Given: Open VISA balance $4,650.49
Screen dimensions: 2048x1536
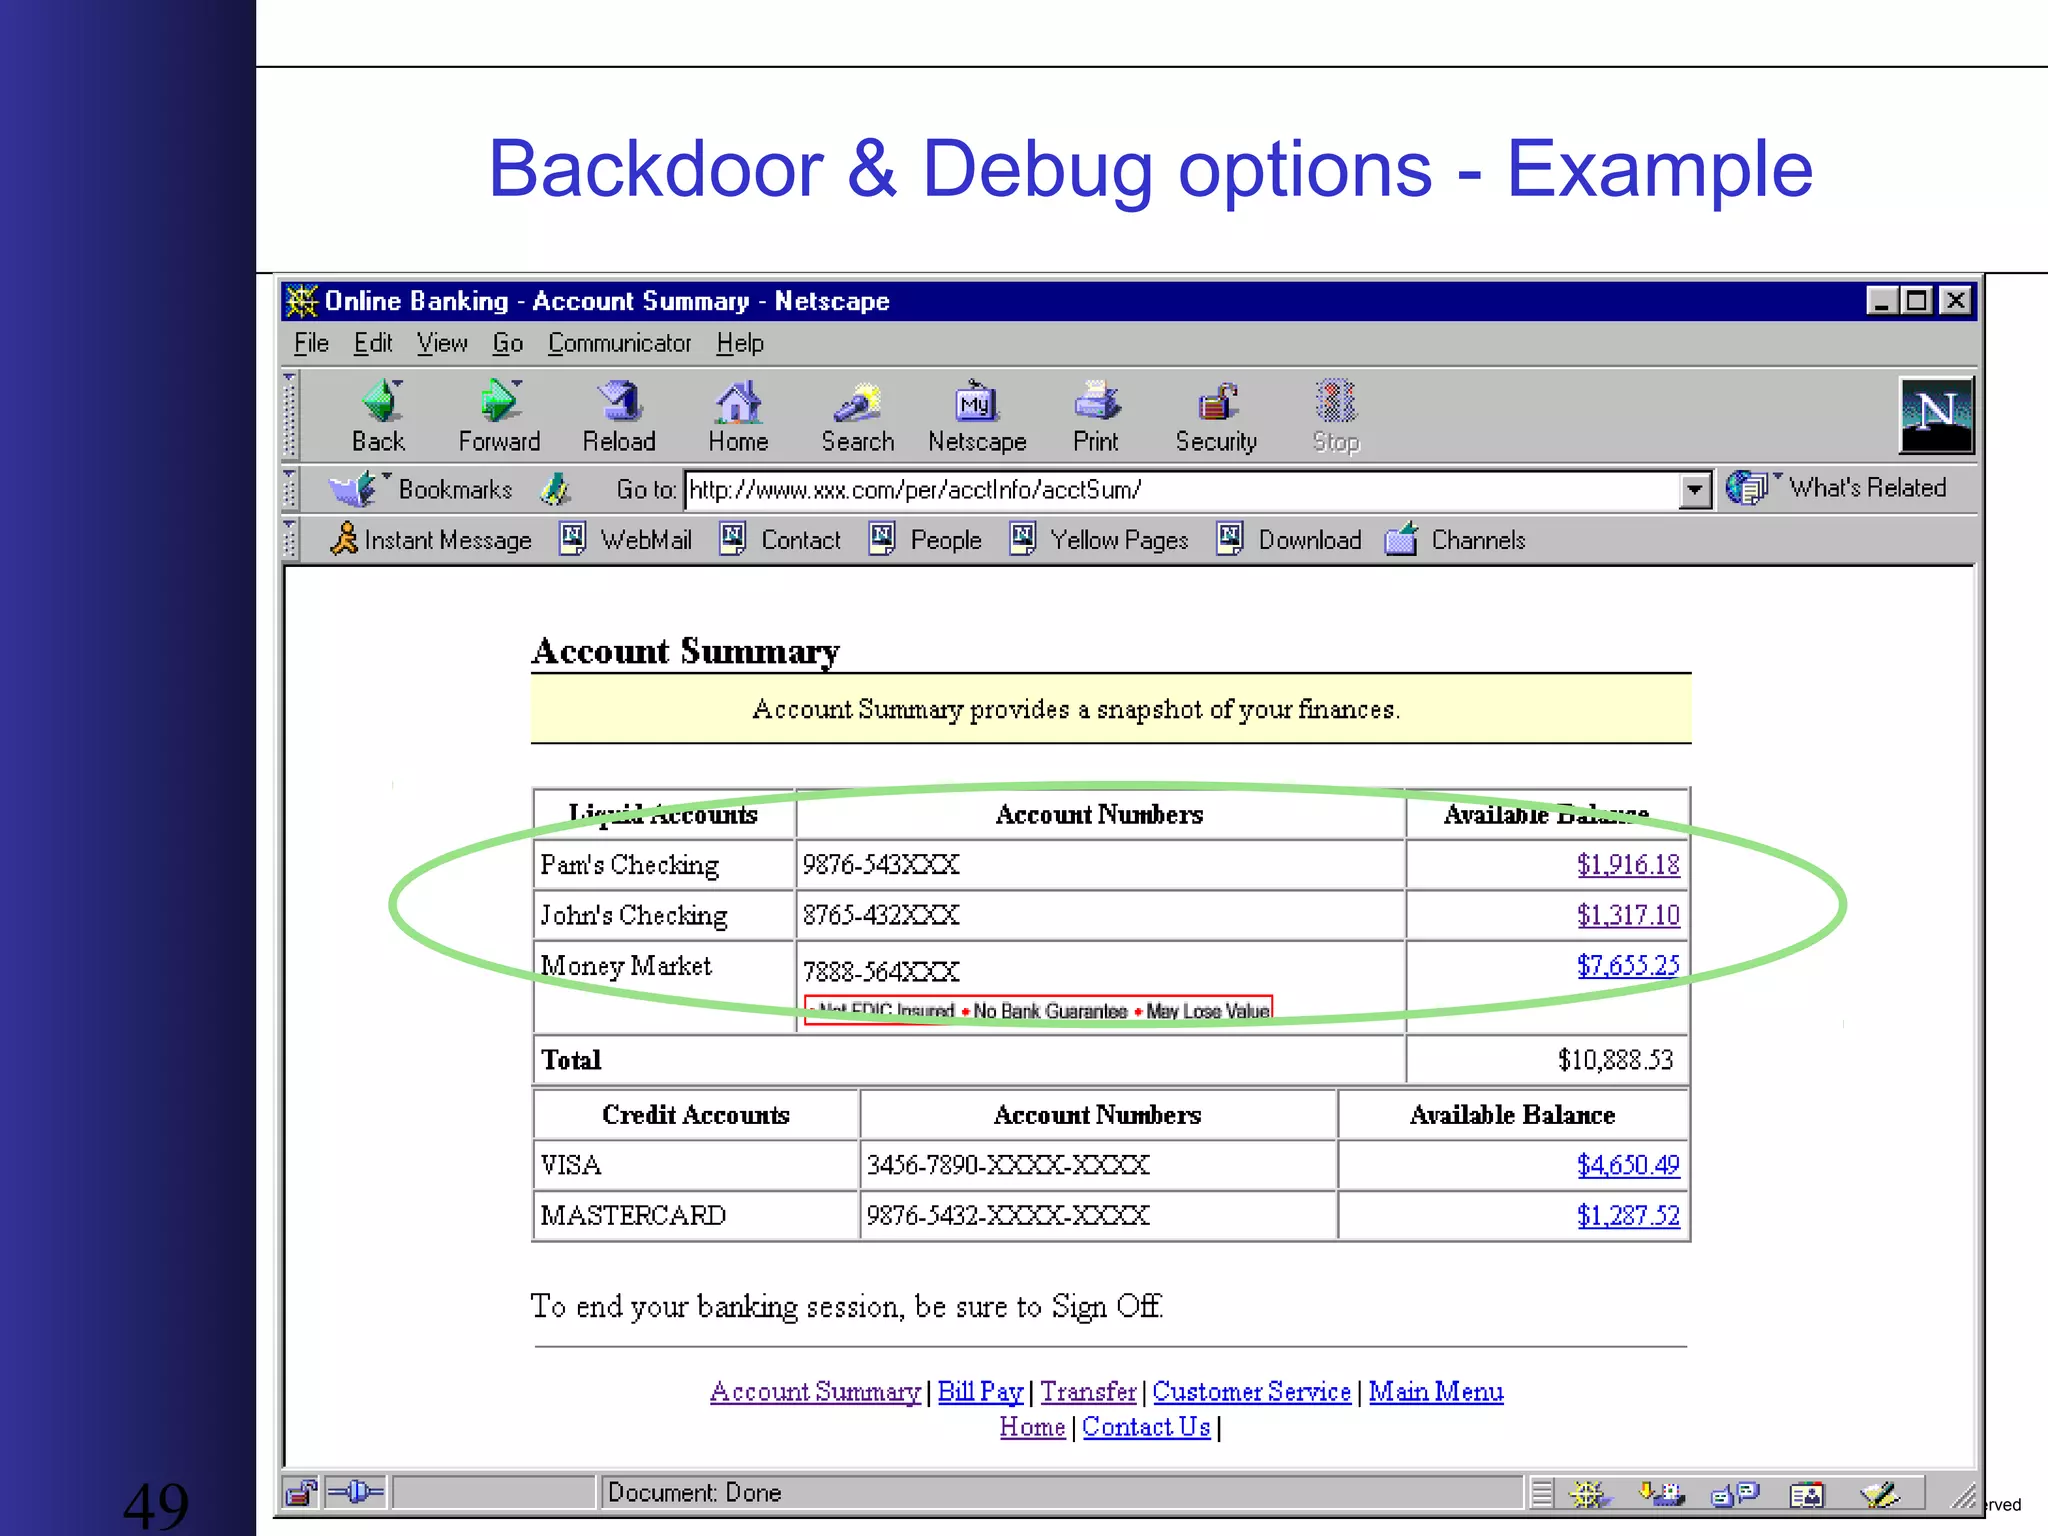Looking at the screenshot, I should point(1628,1165).
